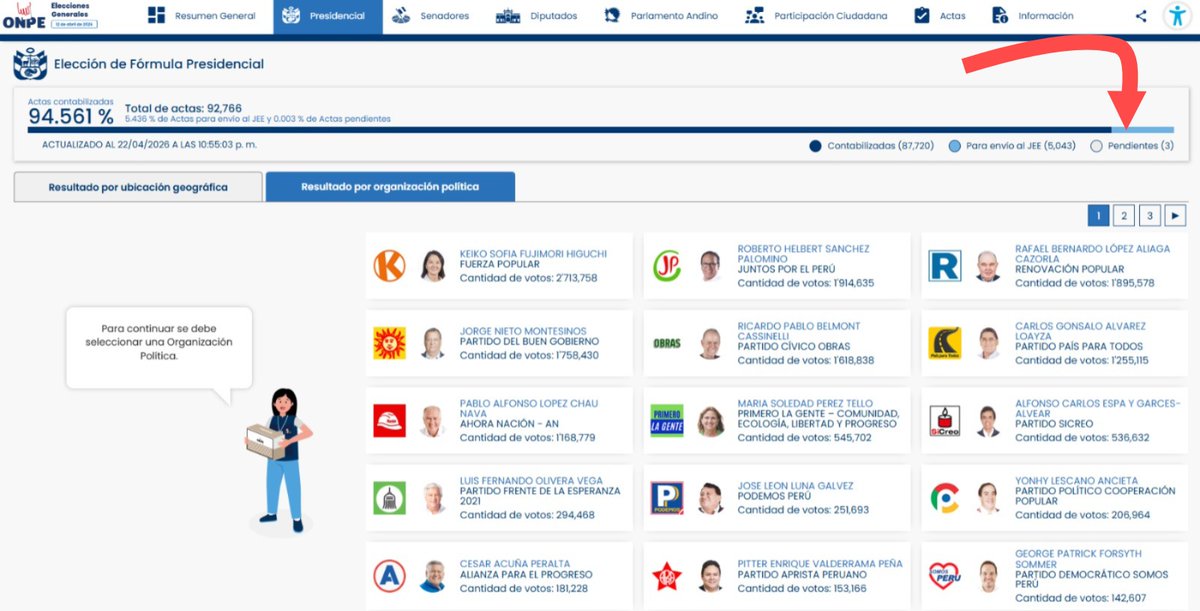This screenshot has height=611, width=1200.
Task: Click the Partido SíCreo logo
Action: (945, 421)
